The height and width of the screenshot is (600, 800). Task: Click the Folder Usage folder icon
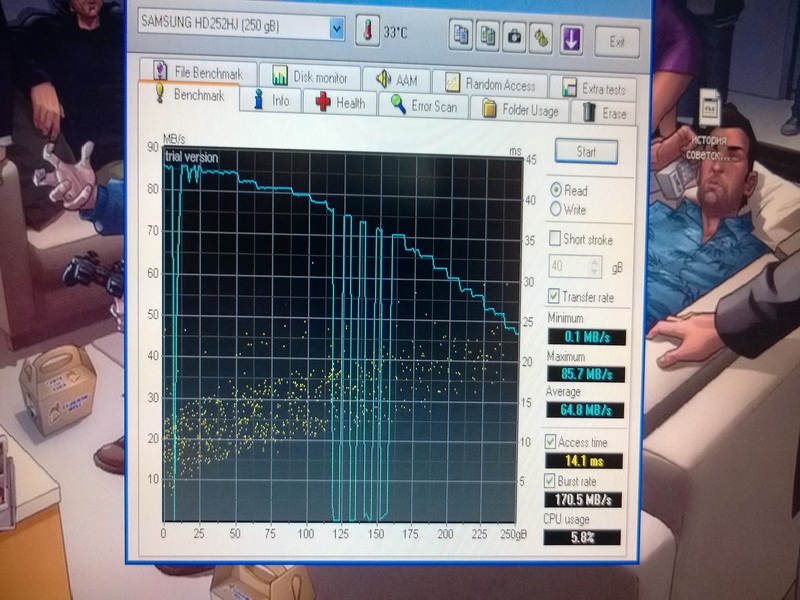[489, 108]
